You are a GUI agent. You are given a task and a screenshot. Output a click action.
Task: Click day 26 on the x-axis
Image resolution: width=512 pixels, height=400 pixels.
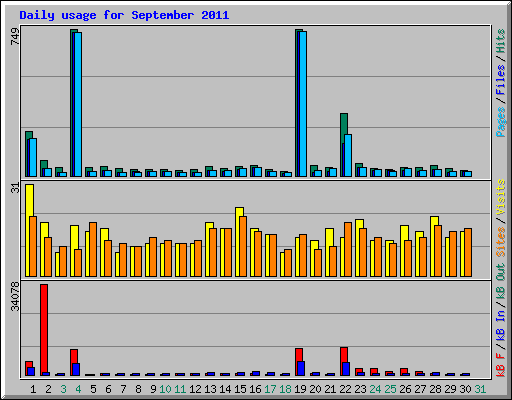405,389
